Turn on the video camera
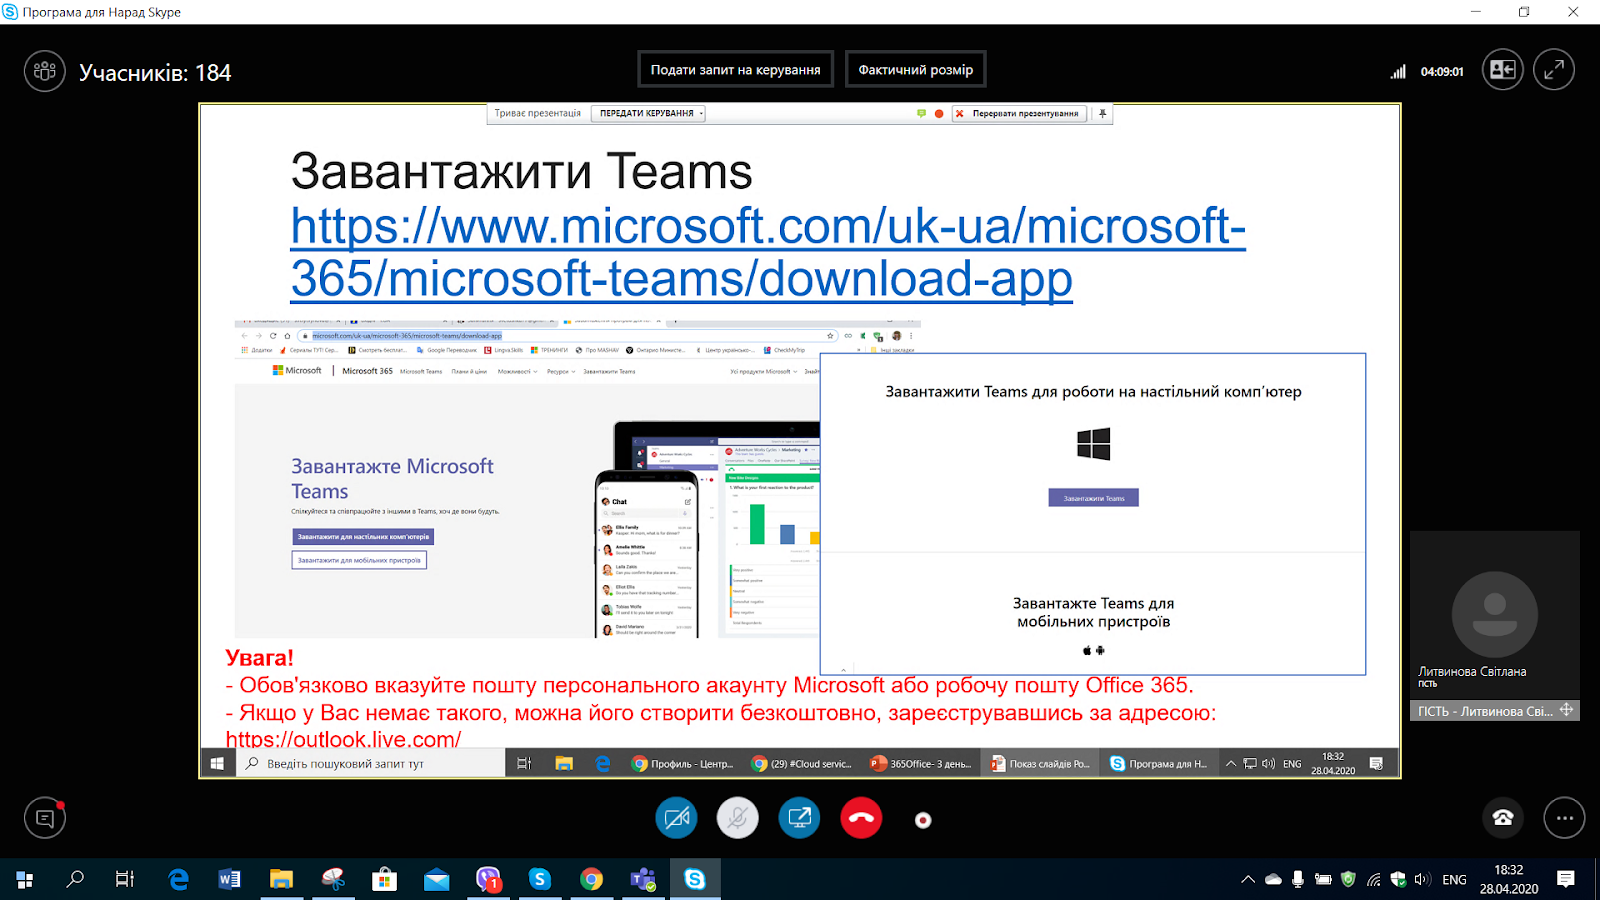Viewport: 1600px width, 900px height. tap(676, 818)
